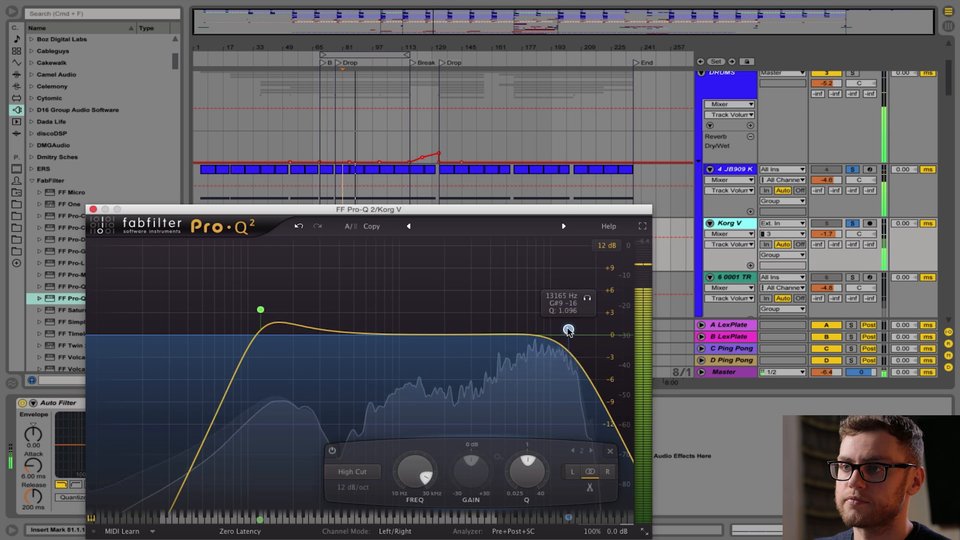Set Korg V monitoring to Off

click(800, 244)
